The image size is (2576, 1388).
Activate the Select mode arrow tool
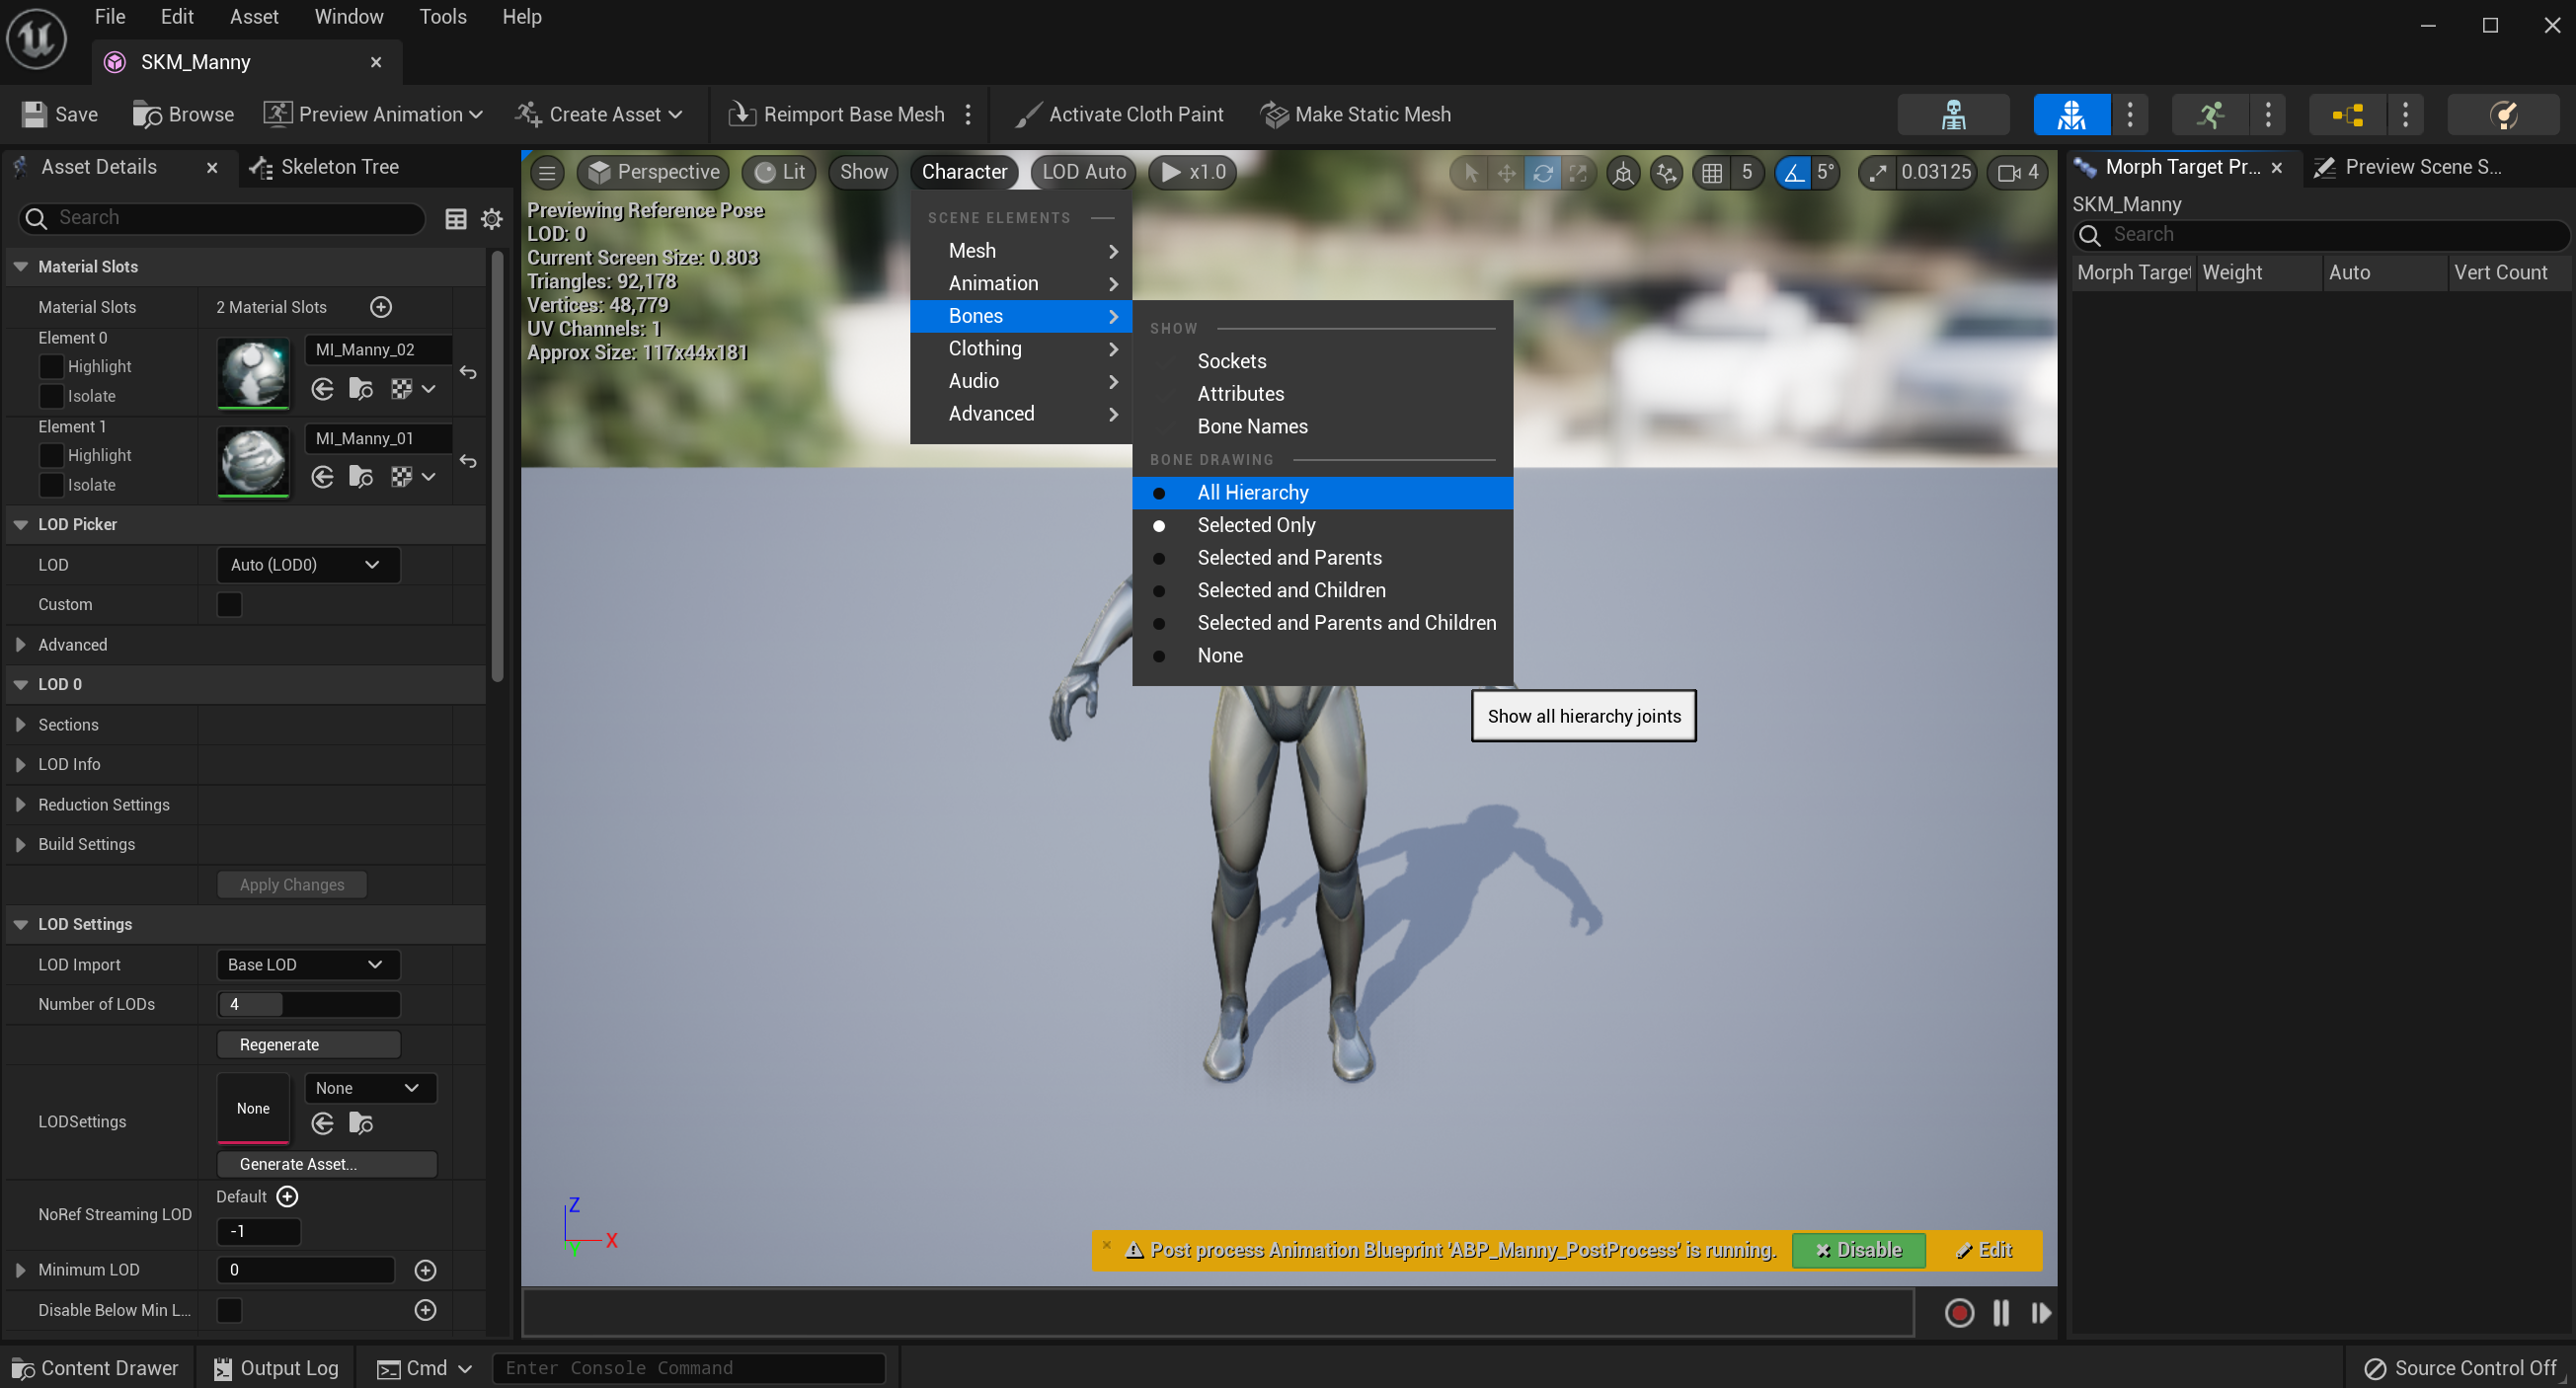point(1471,172)
